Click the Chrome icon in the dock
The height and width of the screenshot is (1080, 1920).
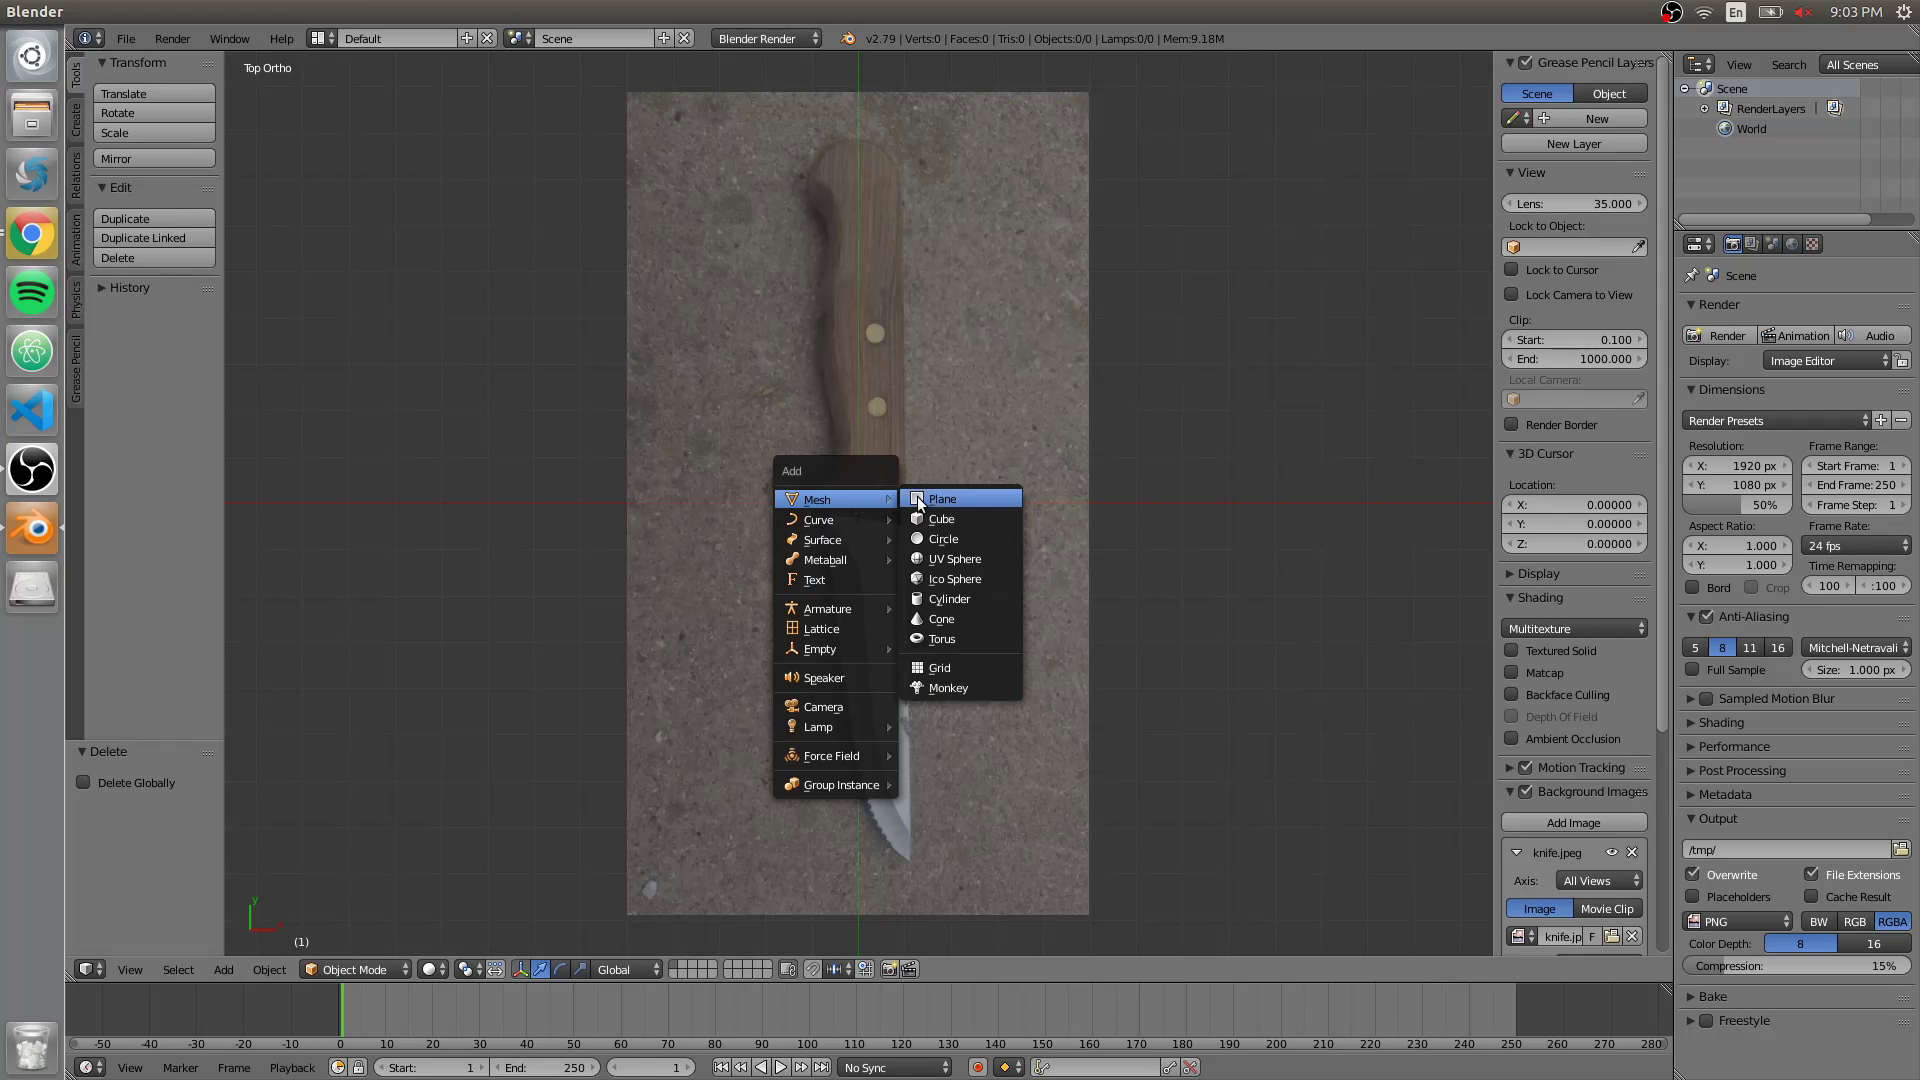point(32,234)
